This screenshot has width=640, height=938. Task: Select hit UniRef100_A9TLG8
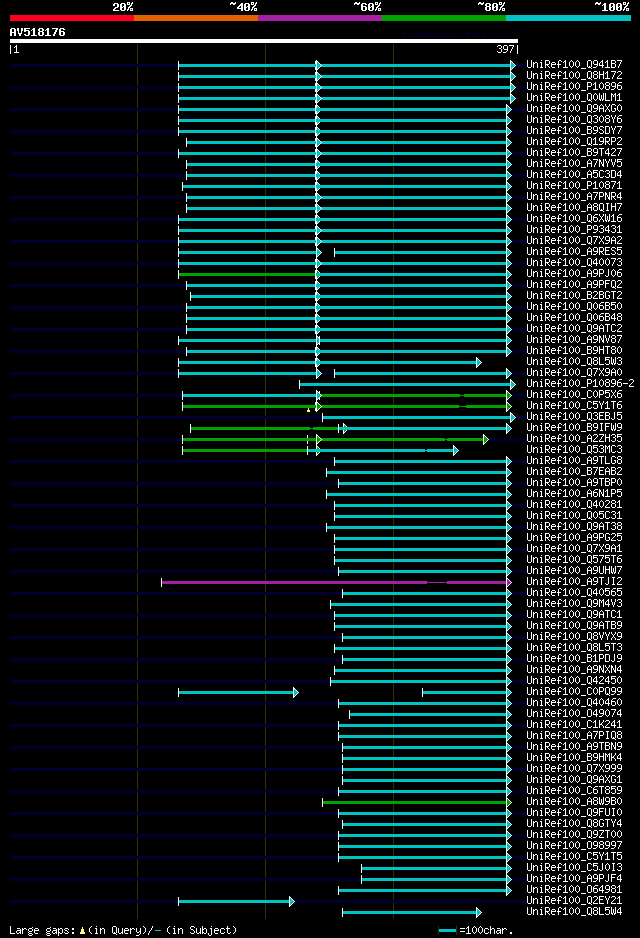click(574, 461)
